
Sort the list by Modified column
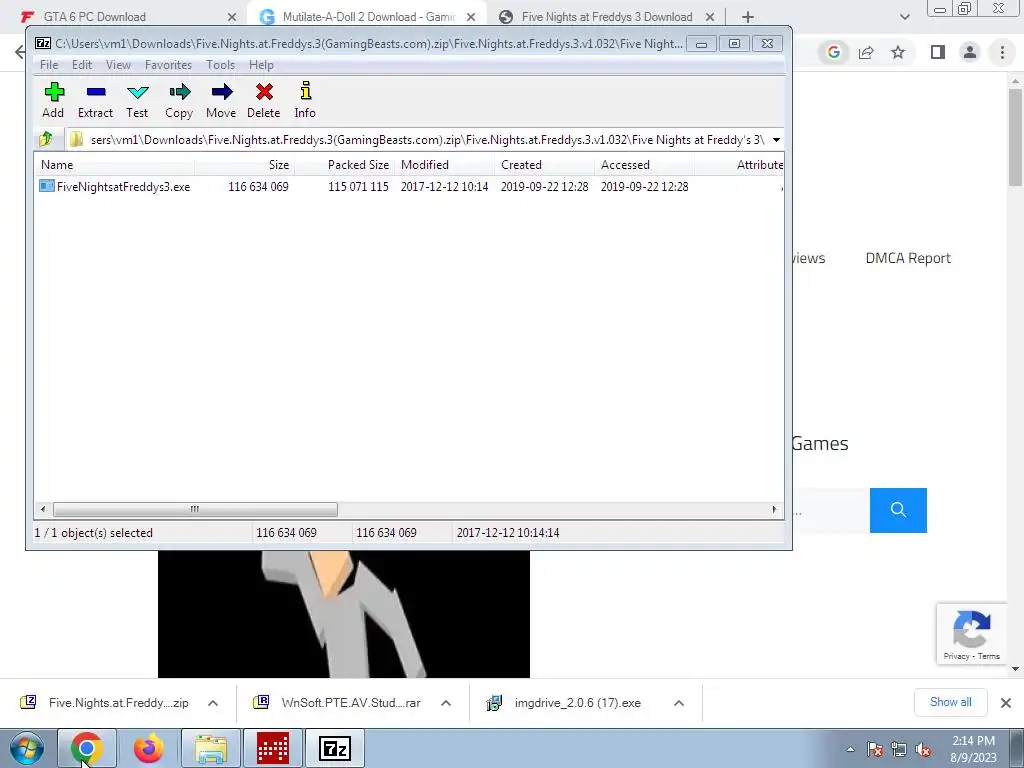tap(444, 165)
